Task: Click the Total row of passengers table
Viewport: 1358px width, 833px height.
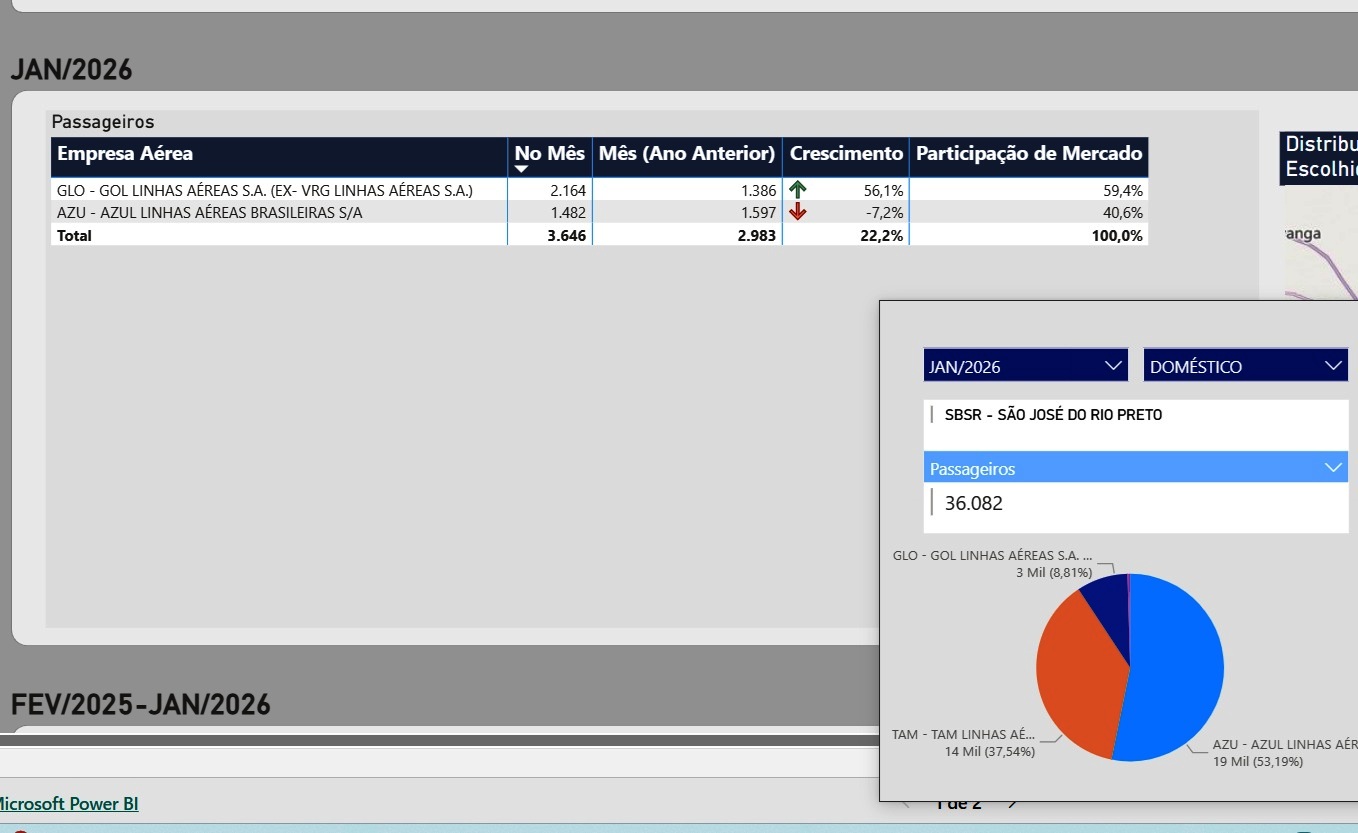Action: [75, 236]
